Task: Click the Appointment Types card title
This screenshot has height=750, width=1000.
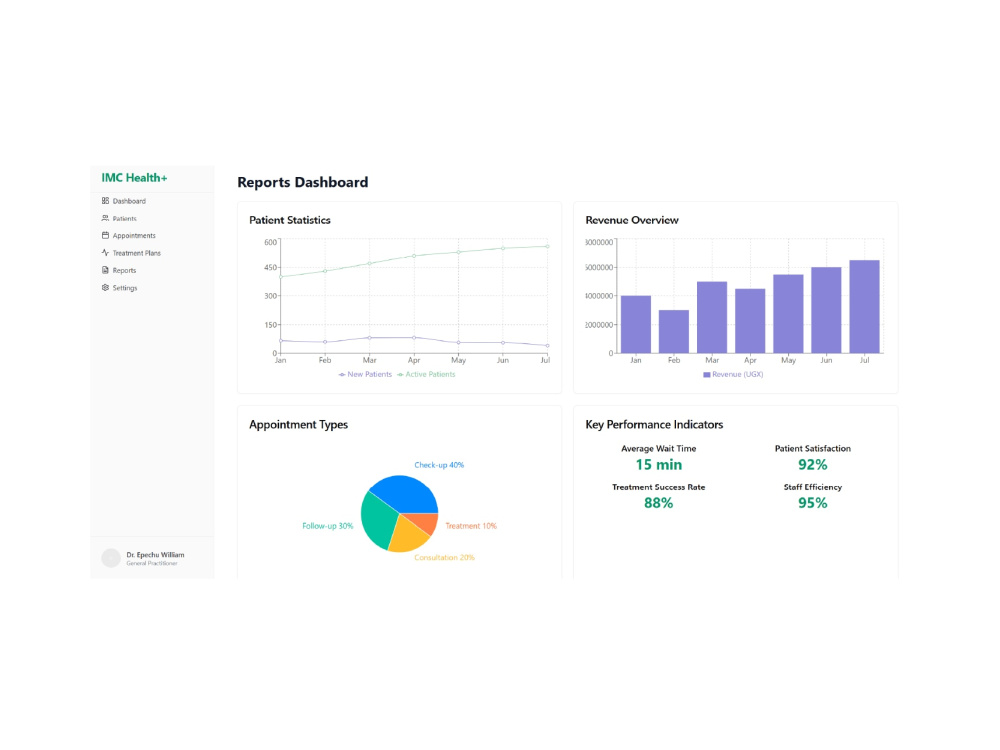Action: point(298,425)
